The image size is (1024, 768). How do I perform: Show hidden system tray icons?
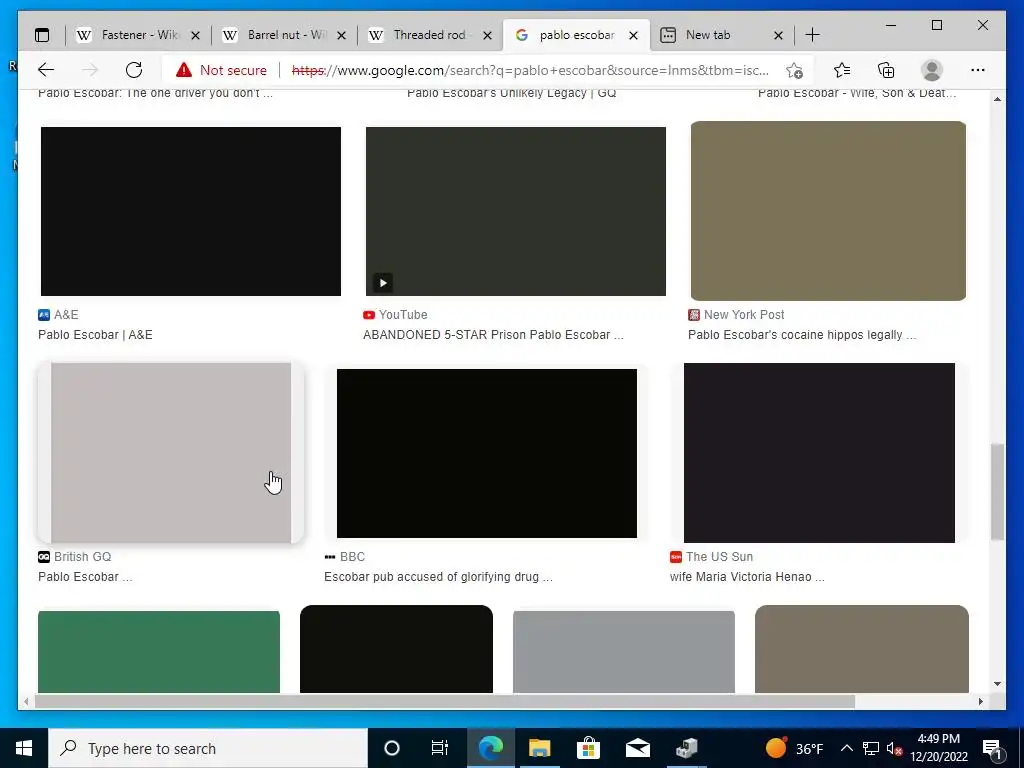tap(846, 748)
